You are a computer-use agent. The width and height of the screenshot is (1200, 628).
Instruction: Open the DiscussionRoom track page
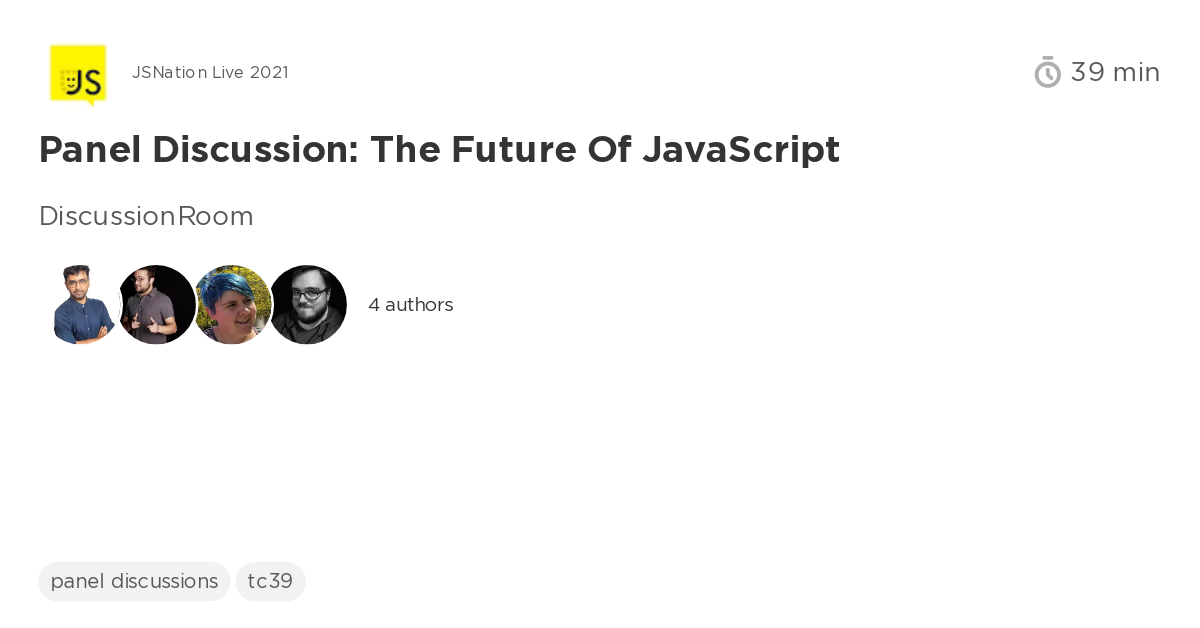click(146, 216)
